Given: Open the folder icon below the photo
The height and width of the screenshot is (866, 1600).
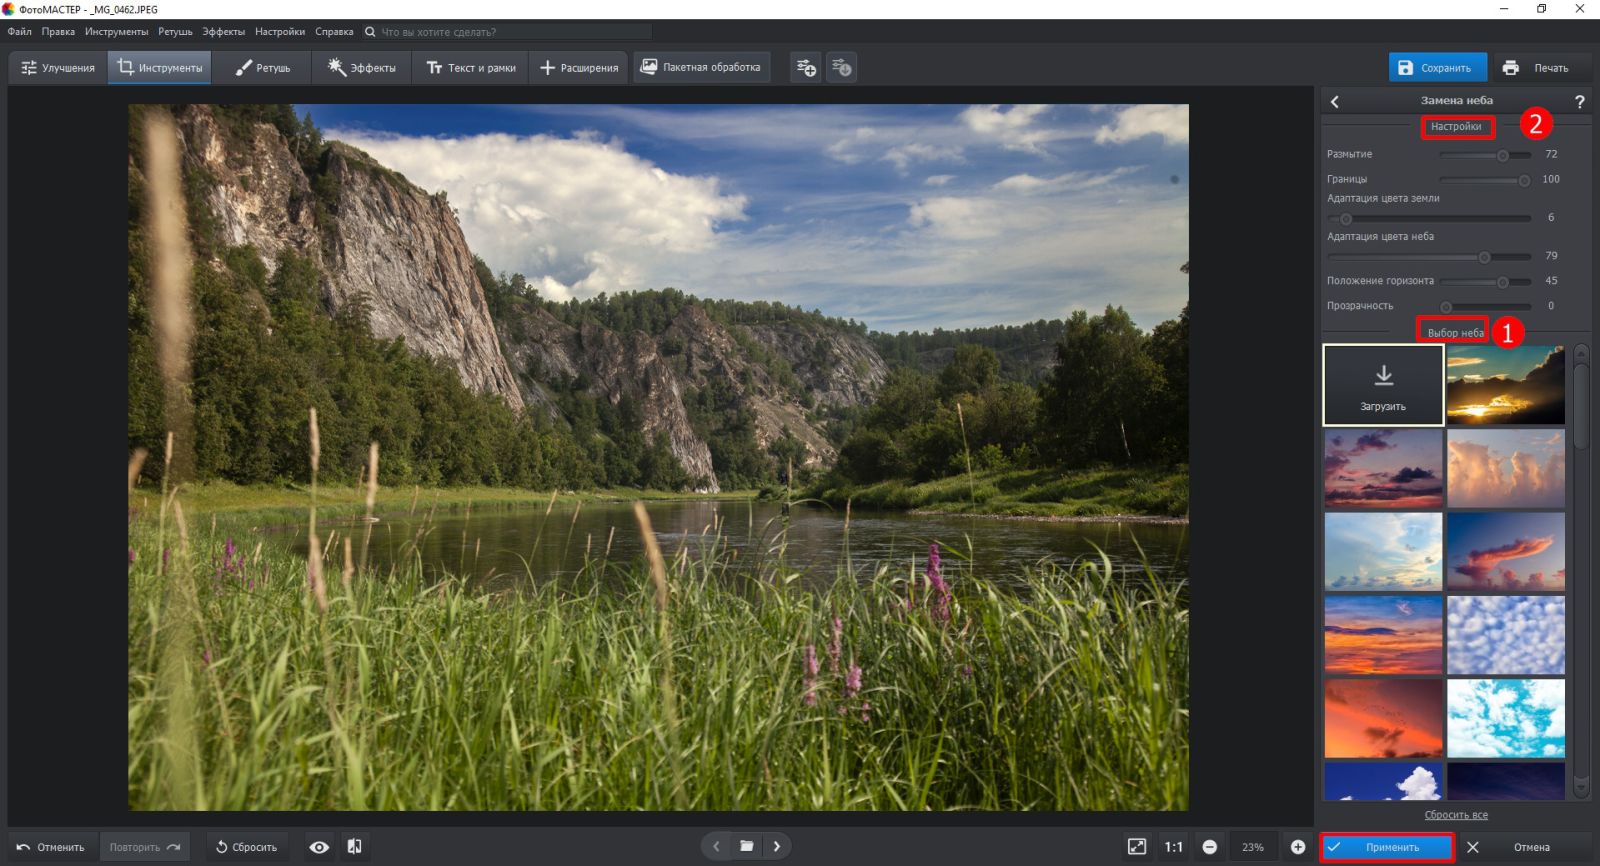Looking at the screenshot, I should coord(746,846).
